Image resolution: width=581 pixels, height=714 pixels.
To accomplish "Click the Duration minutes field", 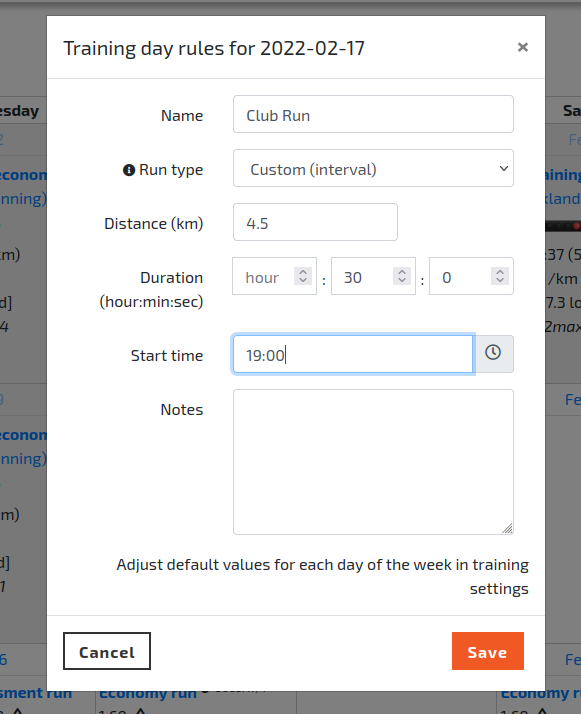I will point(373,276).
